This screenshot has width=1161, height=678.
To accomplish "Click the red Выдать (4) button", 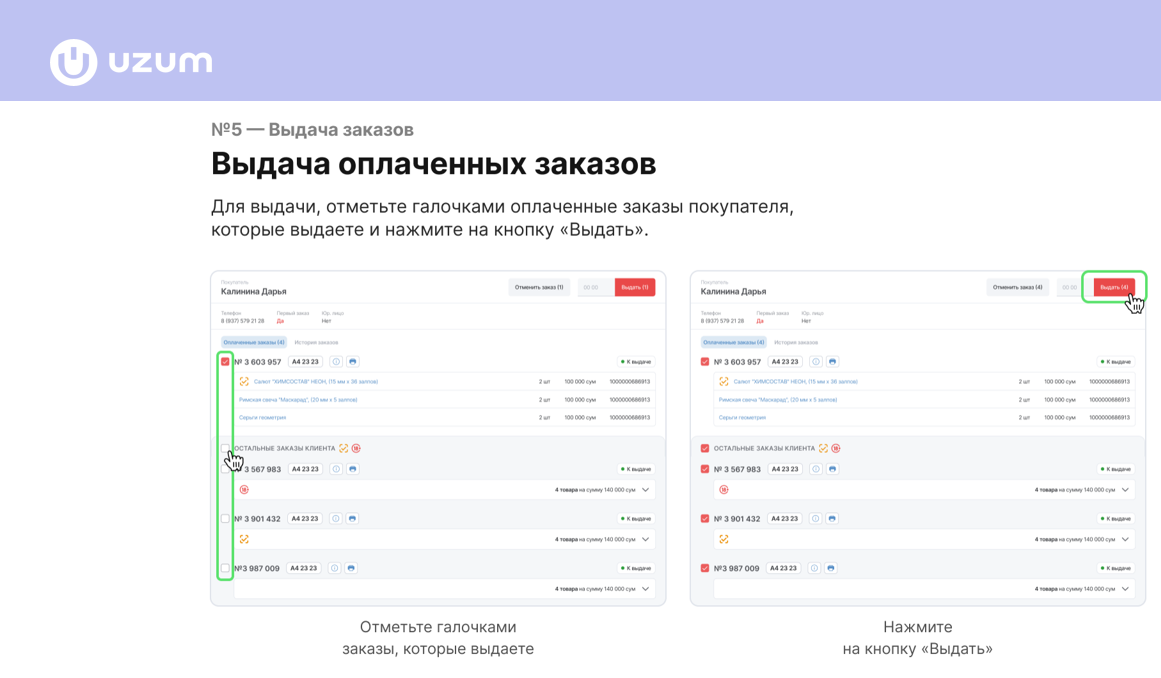I will tap(1114, 287).
